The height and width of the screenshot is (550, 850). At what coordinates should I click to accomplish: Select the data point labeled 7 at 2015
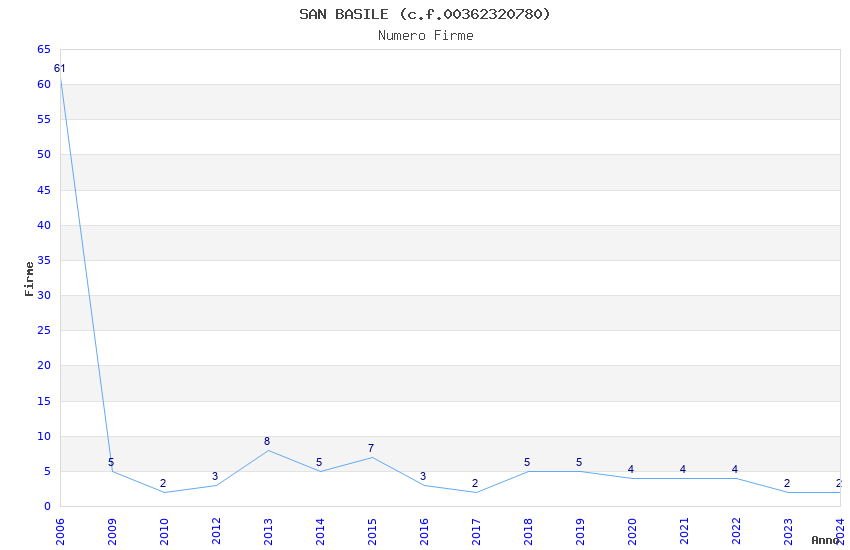coord(371,449)
